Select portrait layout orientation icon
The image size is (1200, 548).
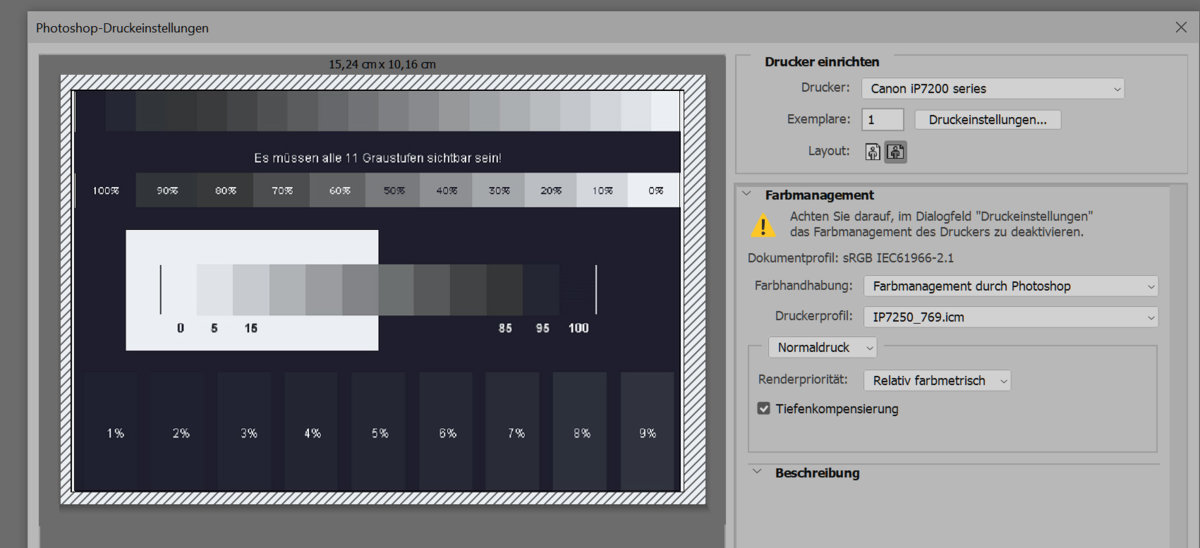872,152
